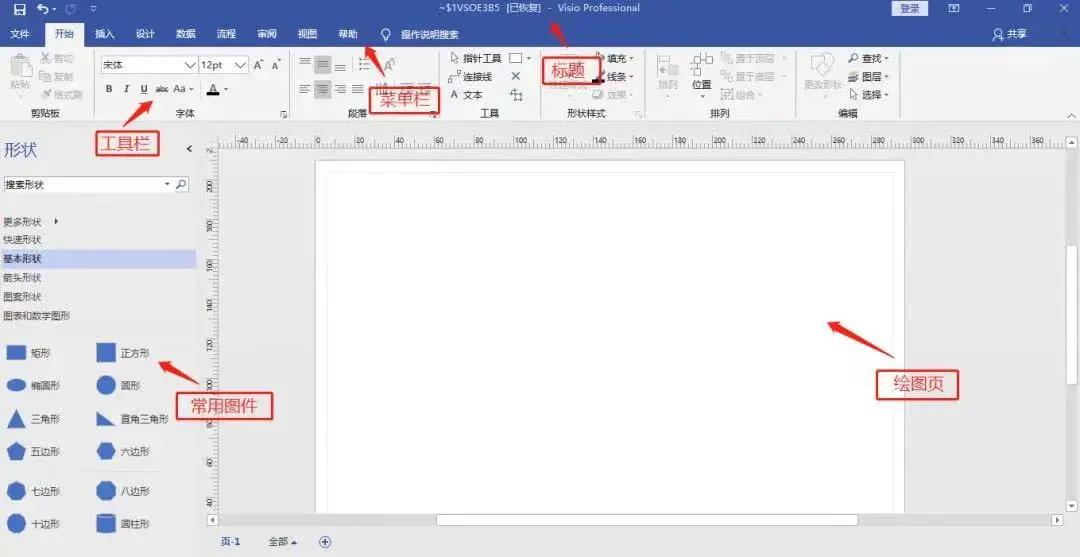Add a new page with plus icon
Image resolution: width=1080 pixels, height=557 pixels.
coord(324,542)
